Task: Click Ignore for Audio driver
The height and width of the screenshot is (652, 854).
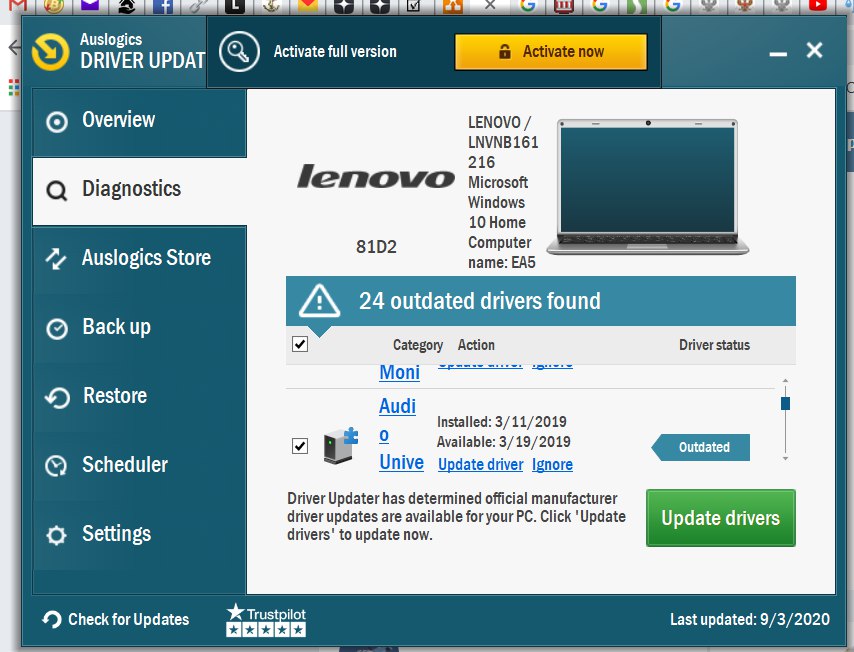Action: (552, 464)
